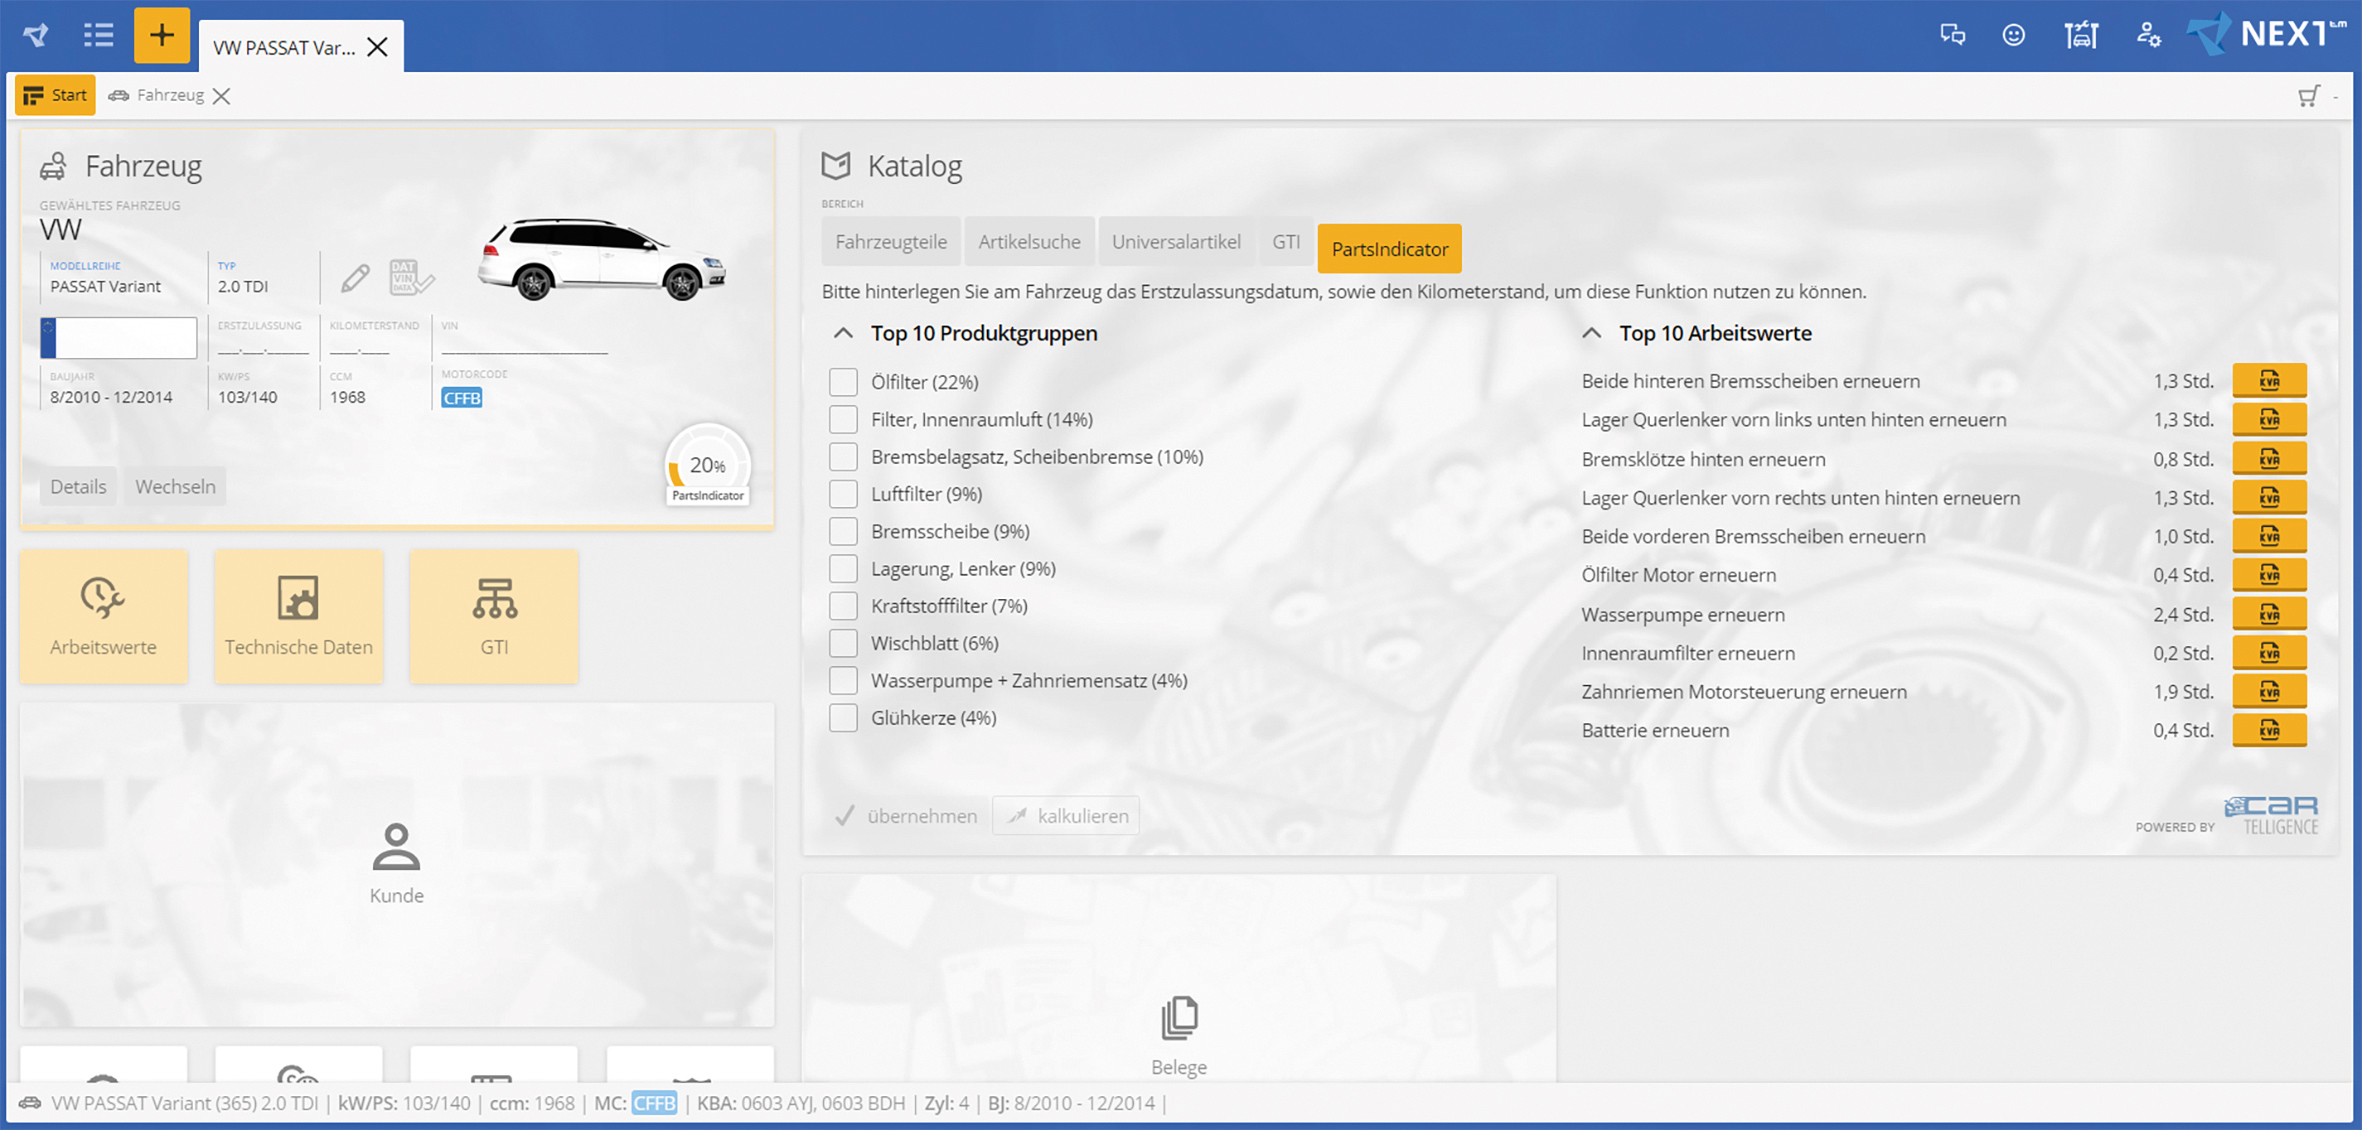Check Bremsbelagsatz, Scheibenbremse (10%) checkbox
Screen dimensions: 2362x1130
pyautogui.click(x=843, y=456)
